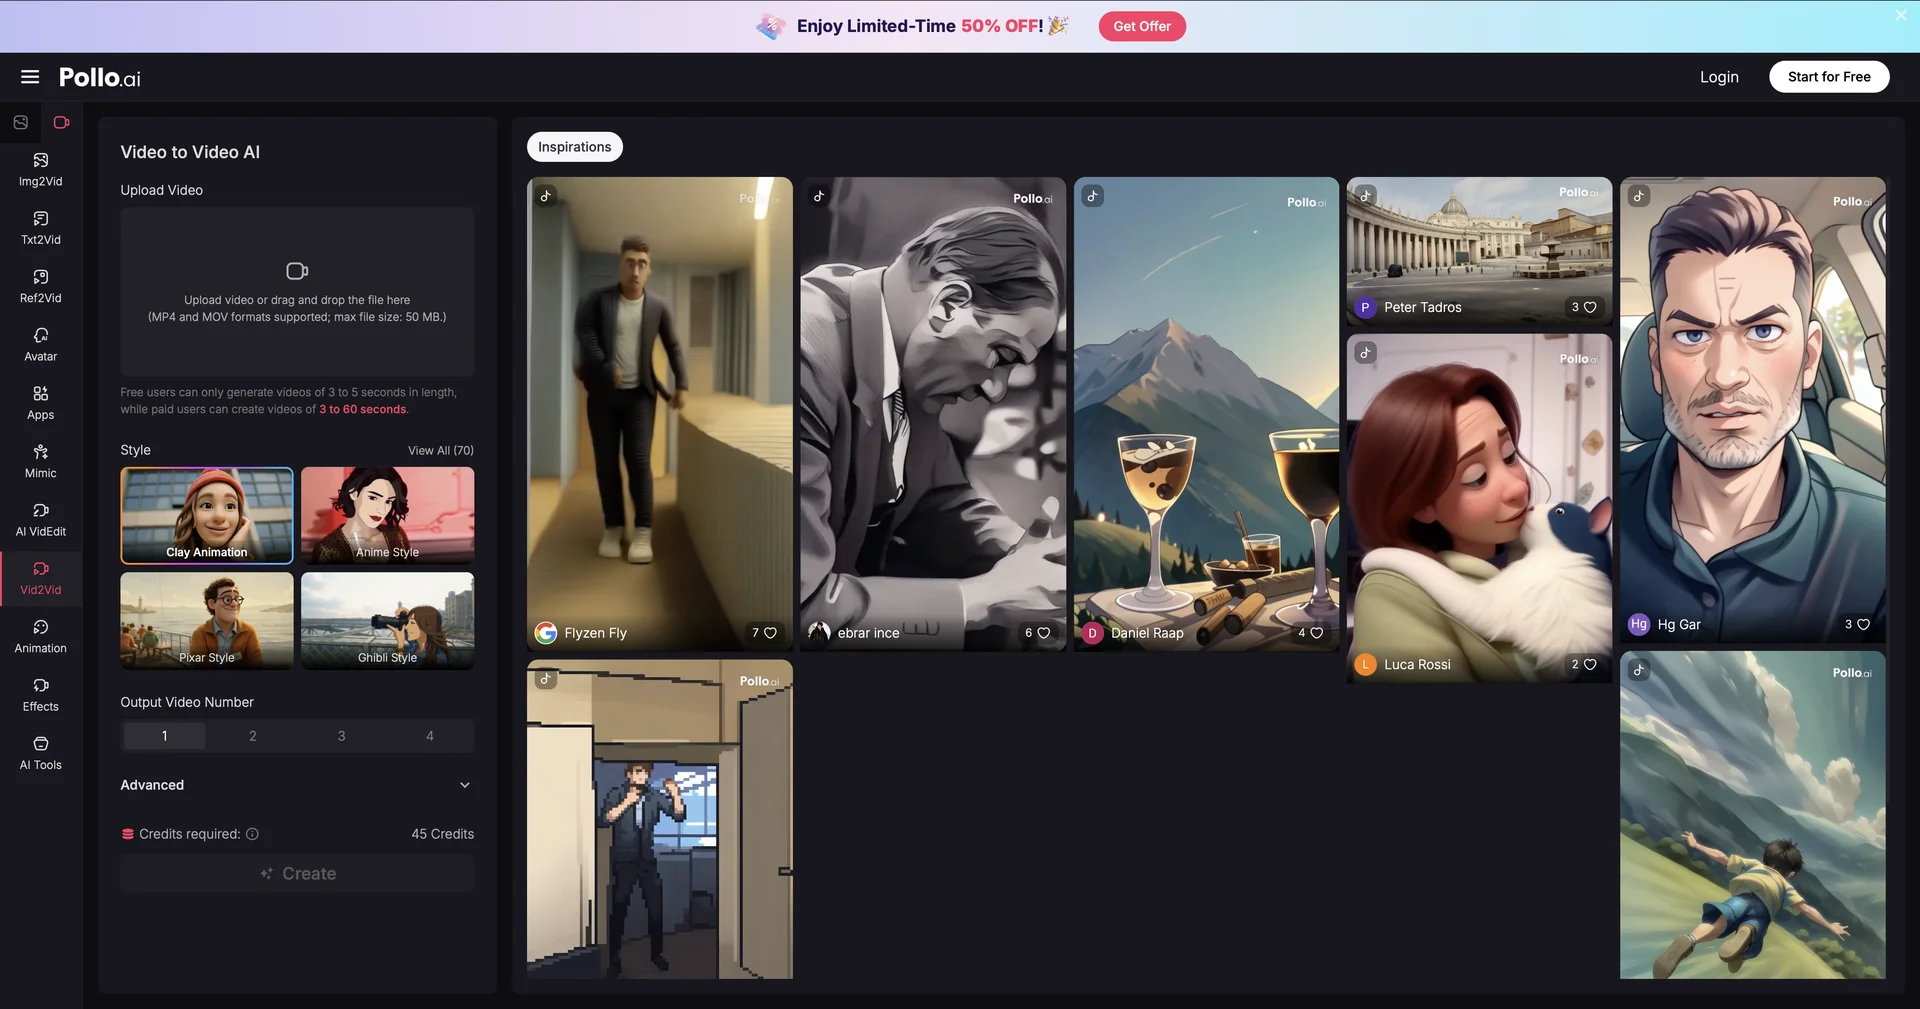Choose the Ghibli Style option
The width and height of the screenshot is (1920, 1009).
(x=387, y=621)
